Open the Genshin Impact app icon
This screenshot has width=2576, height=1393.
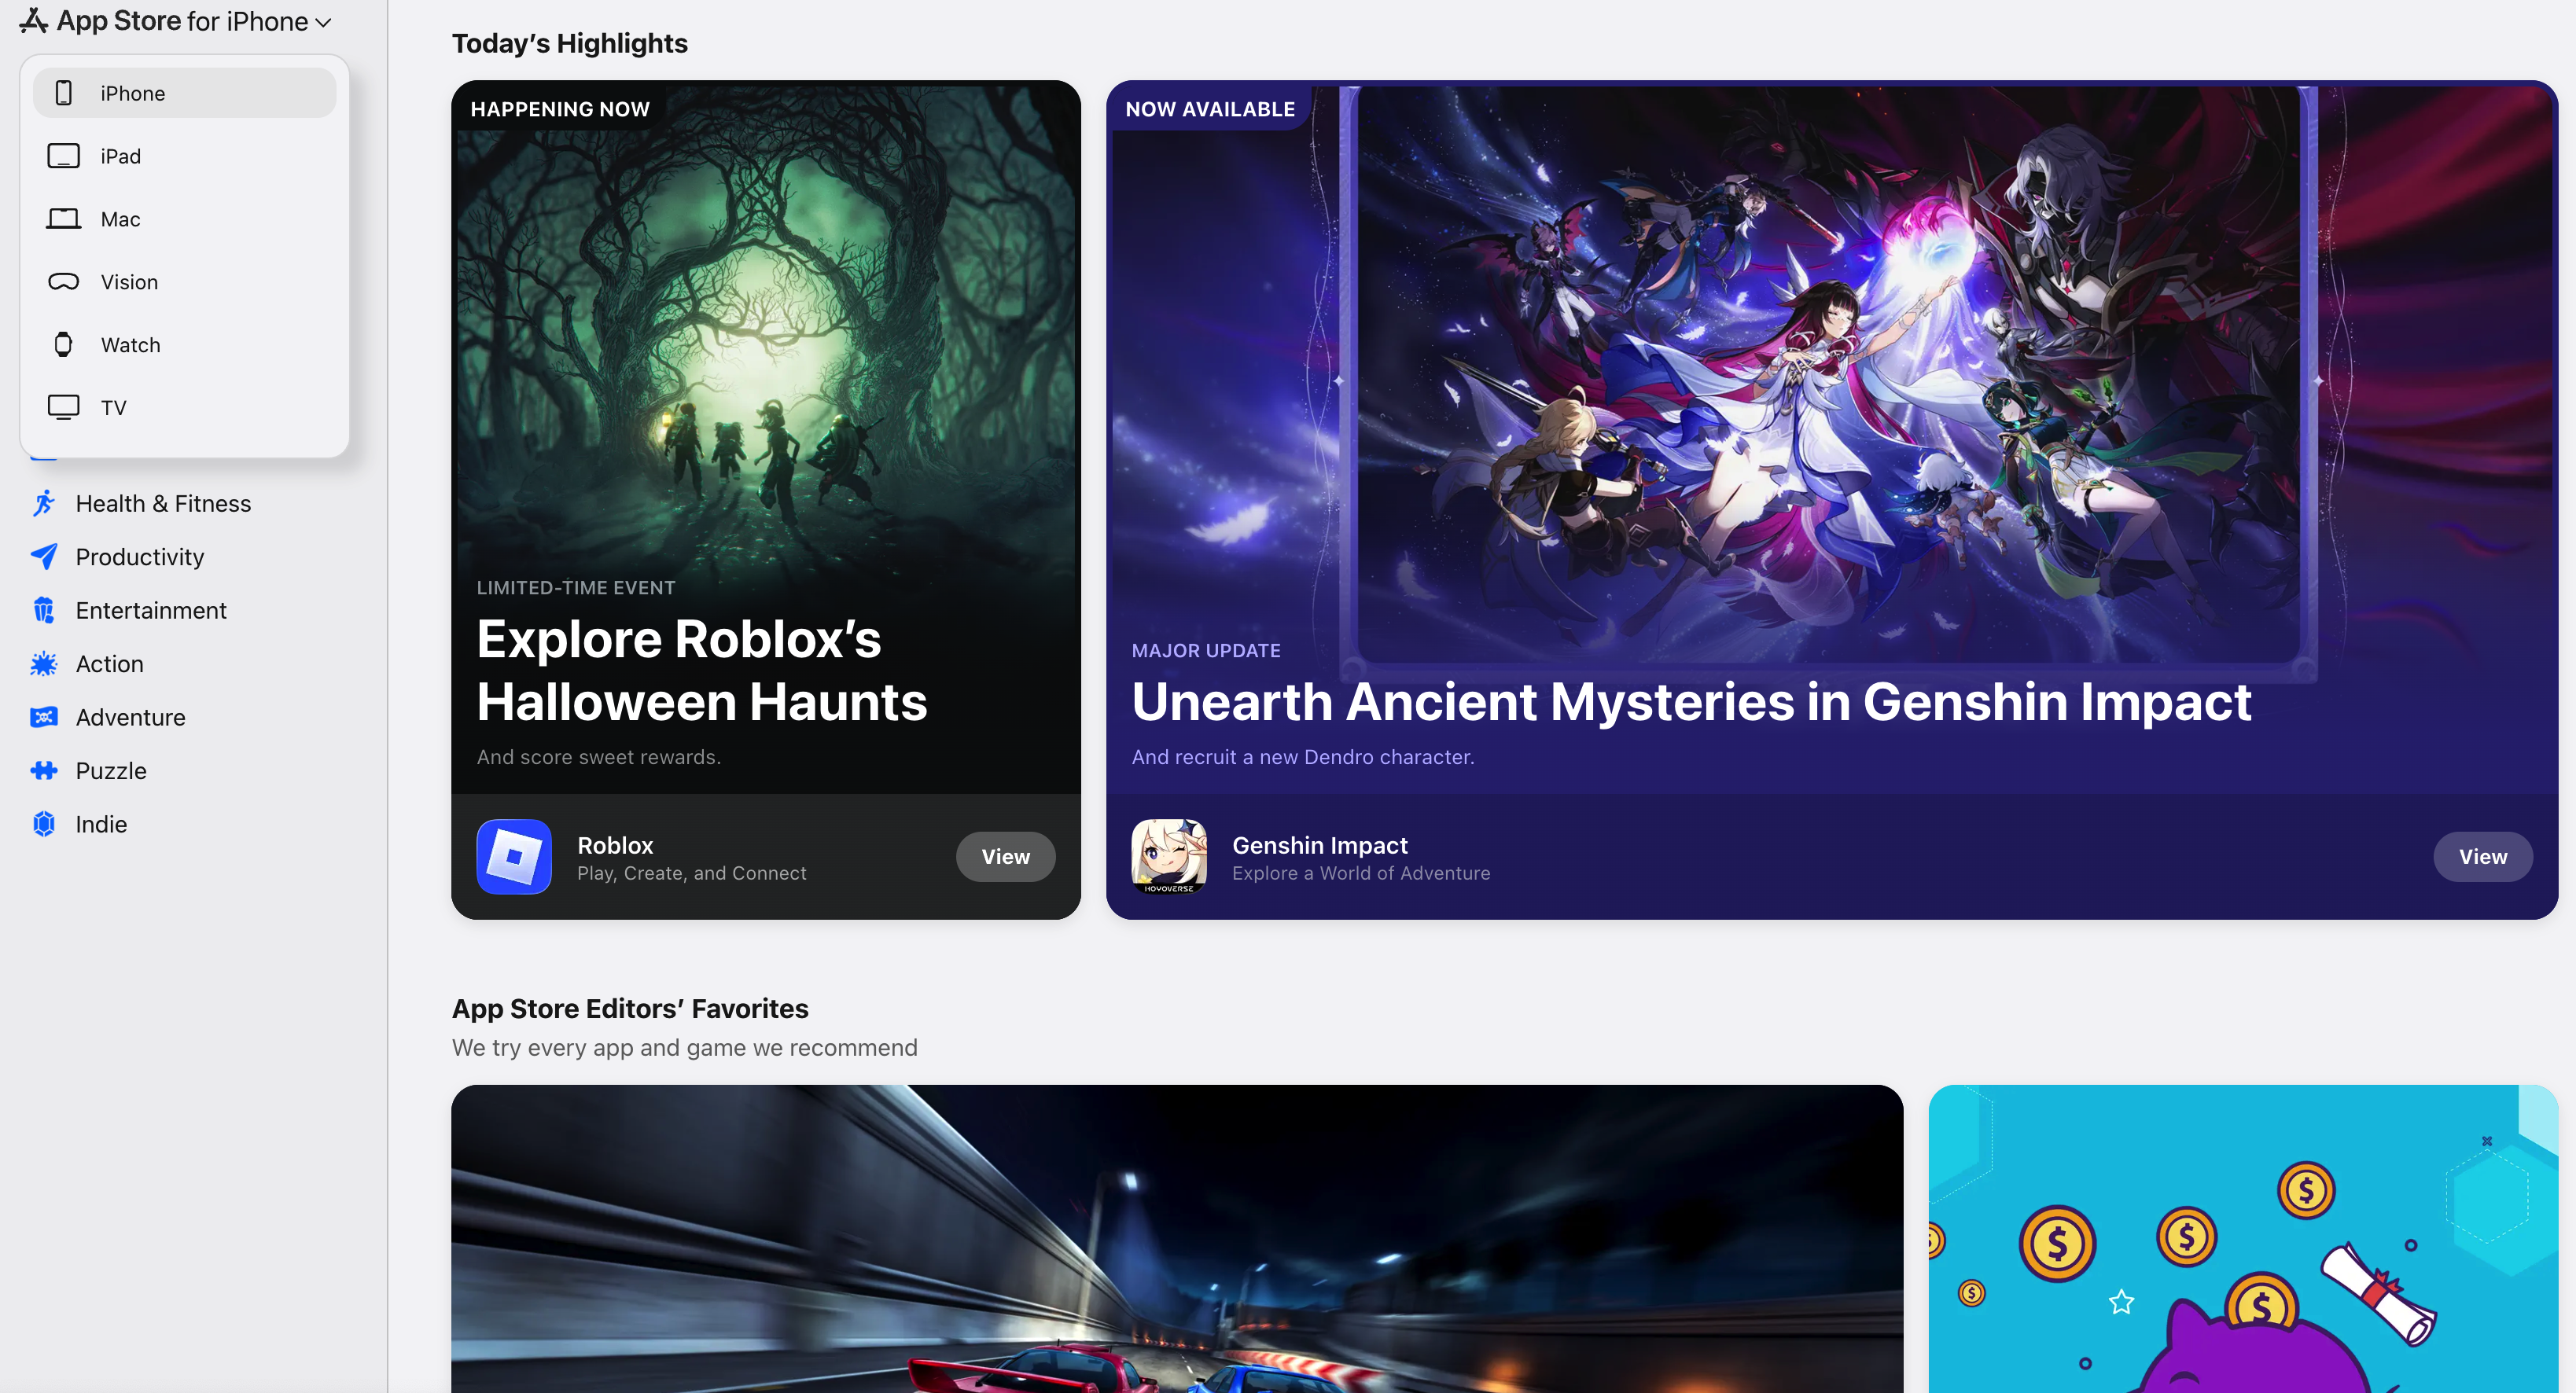click(x=1168, y=857)
